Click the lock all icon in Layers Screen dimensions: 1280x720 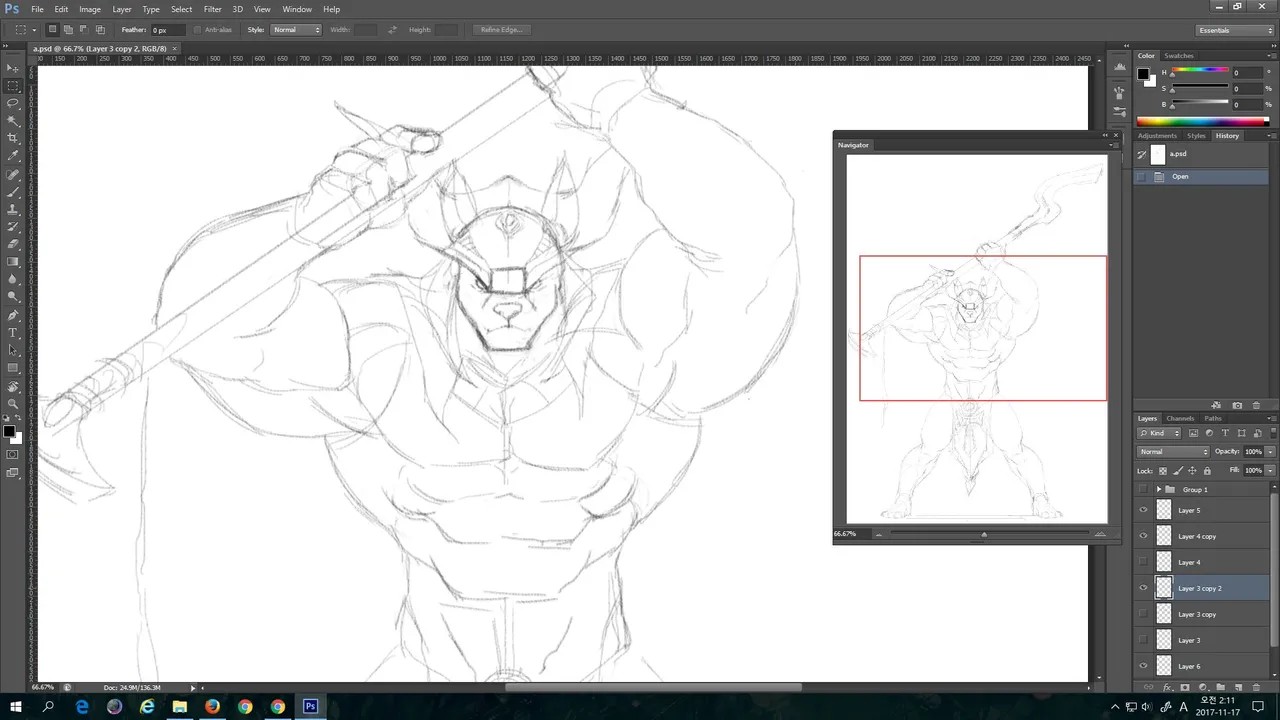[x=1207, y=471]
